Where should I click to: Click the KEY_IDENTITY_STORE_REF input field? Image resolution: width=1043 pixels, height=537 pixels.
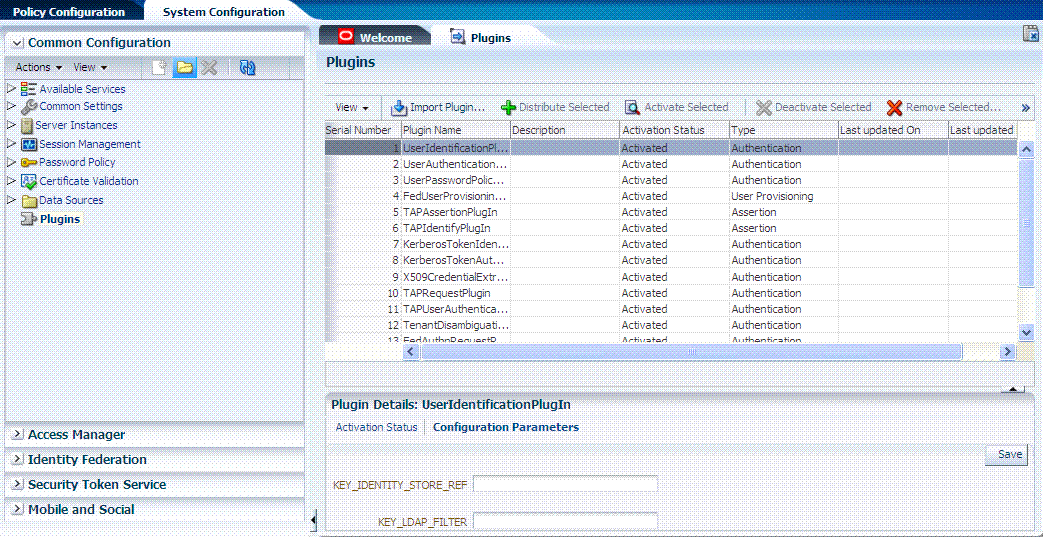point(565,484)
